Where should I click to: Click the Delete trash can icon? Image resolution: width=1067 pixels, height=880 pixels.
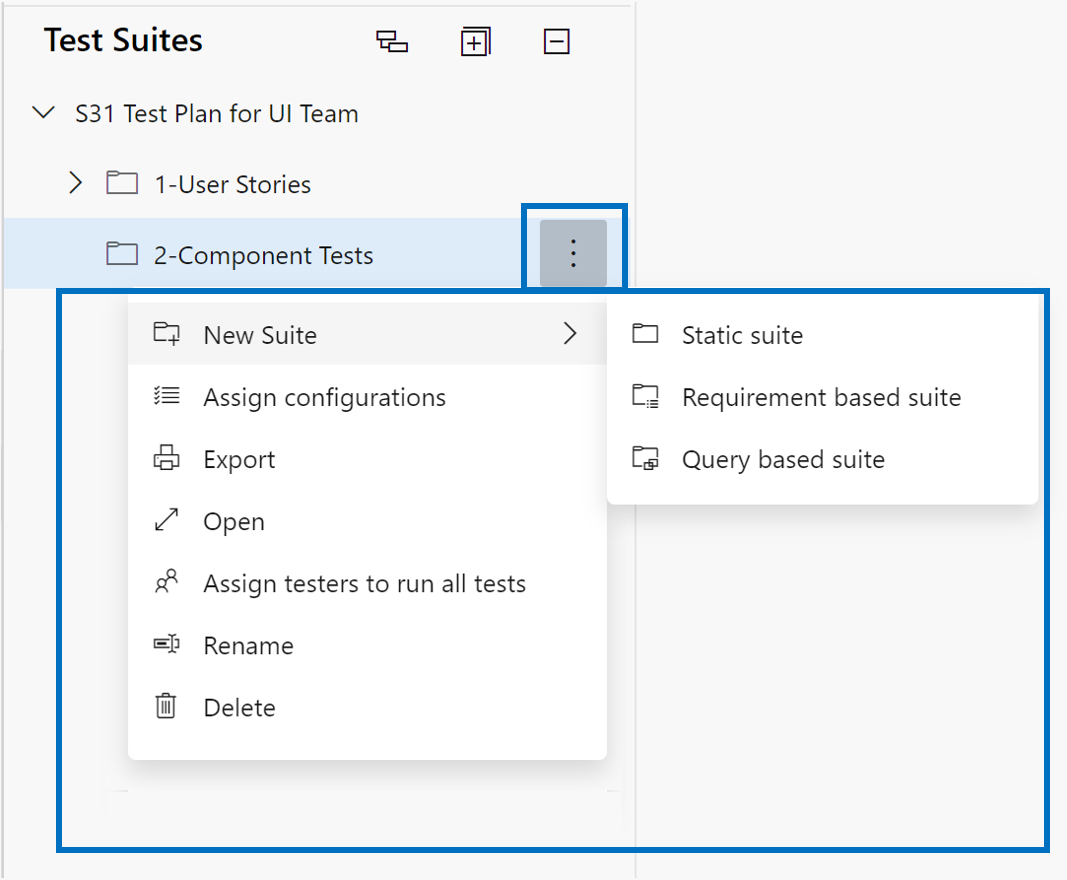point(166,707)
